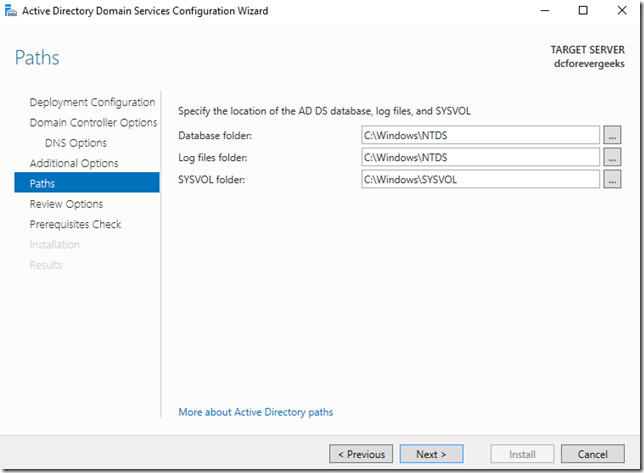Click the SYSVOL folder path field
The height and width of the screenshot is (473, 644).
(x=480, y=179)
